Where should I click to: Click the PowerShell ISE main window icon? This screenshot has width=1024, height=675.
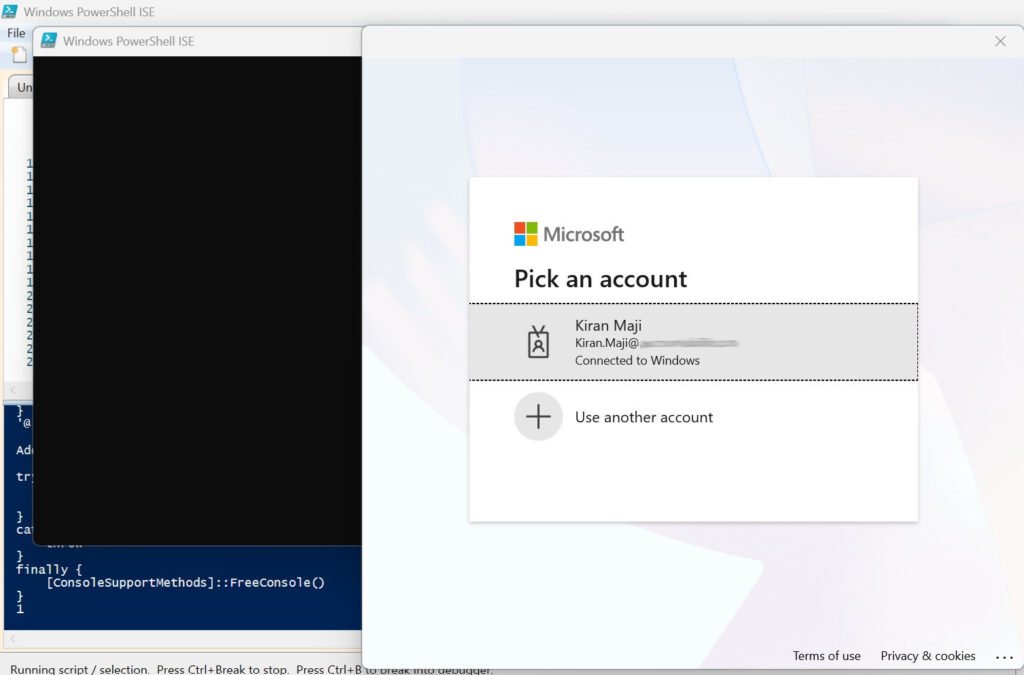pyautogui.click(x=9, y=11)
